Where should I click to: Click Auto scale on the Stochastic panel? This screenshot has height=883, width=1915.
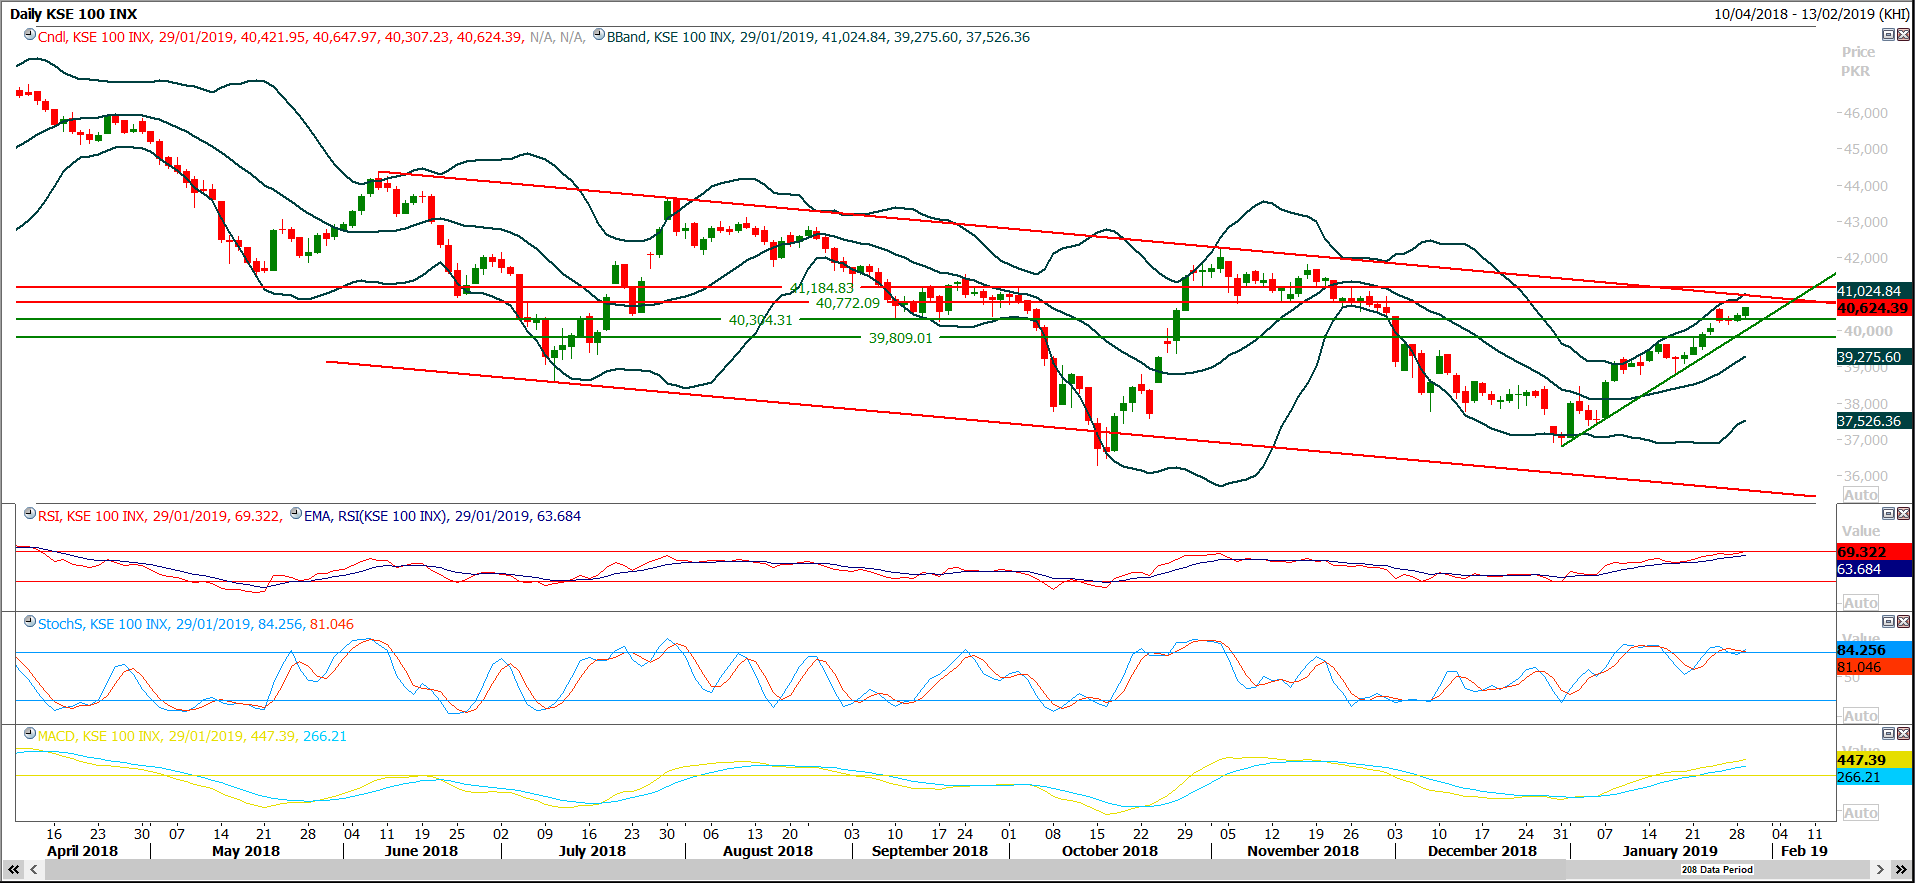pos(1860,716)
